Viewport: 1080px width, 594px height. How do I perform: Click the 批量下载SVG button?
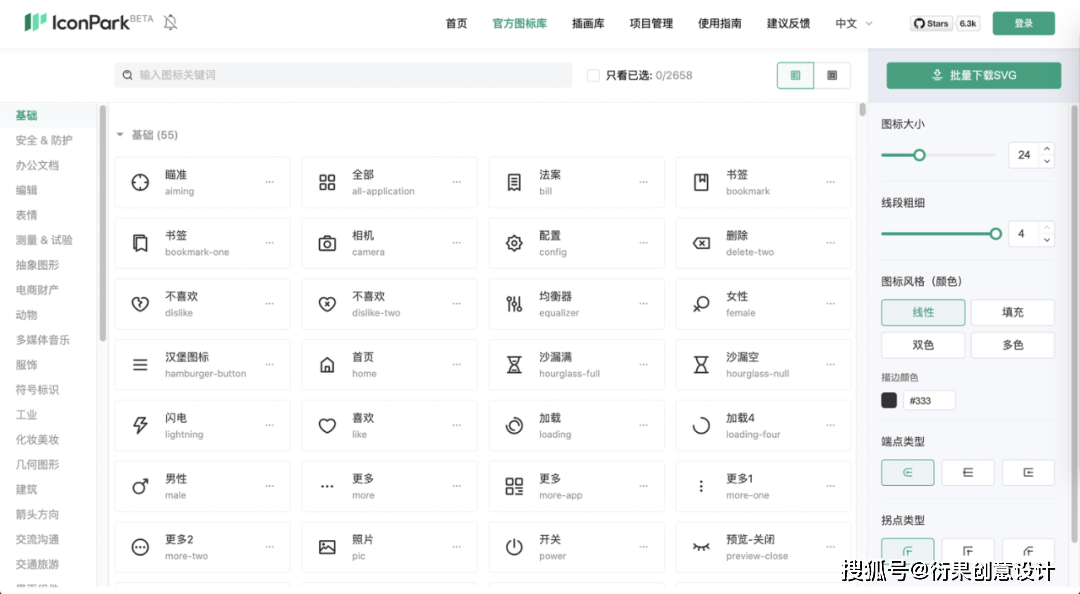click(x=973, y=75)
